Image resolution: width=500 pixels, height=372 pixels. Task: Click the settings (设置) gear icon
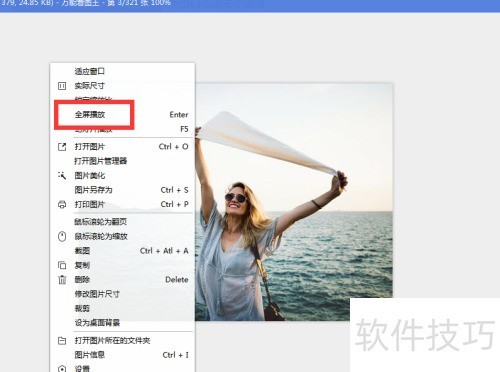[62, 369]
